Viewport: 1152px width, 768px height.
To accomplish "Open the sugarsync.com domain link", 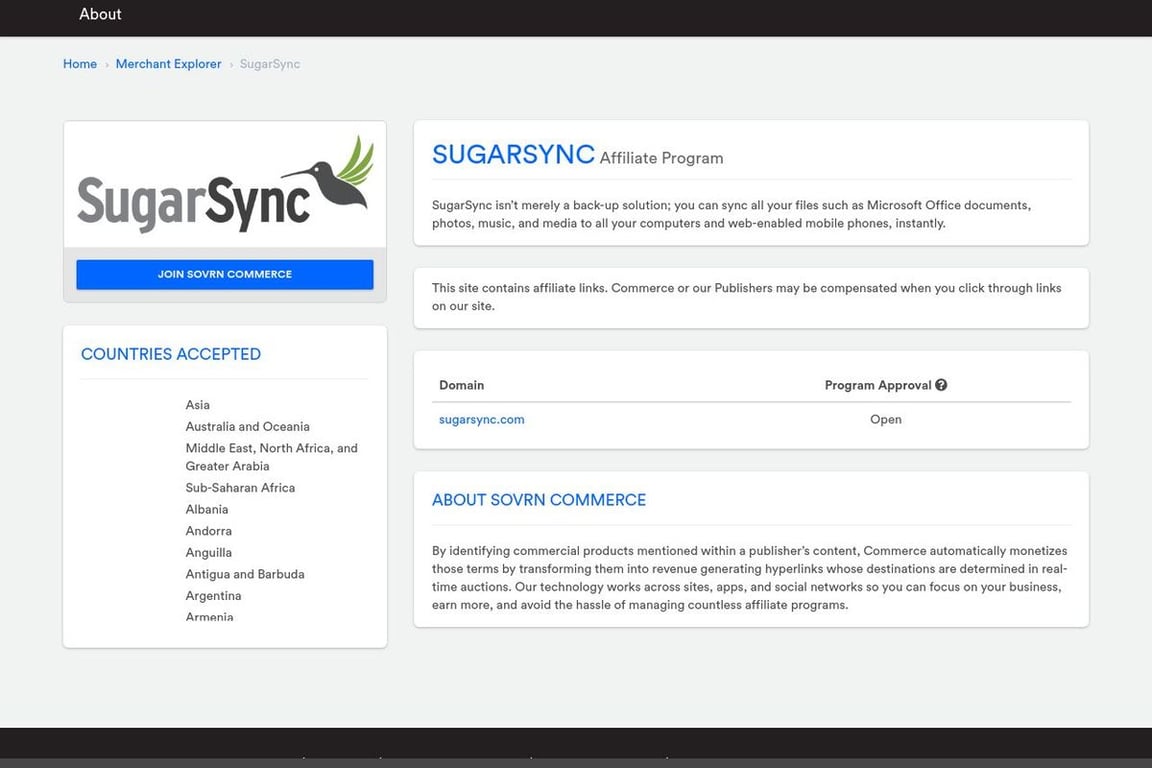I will click(x=481, y=420).
